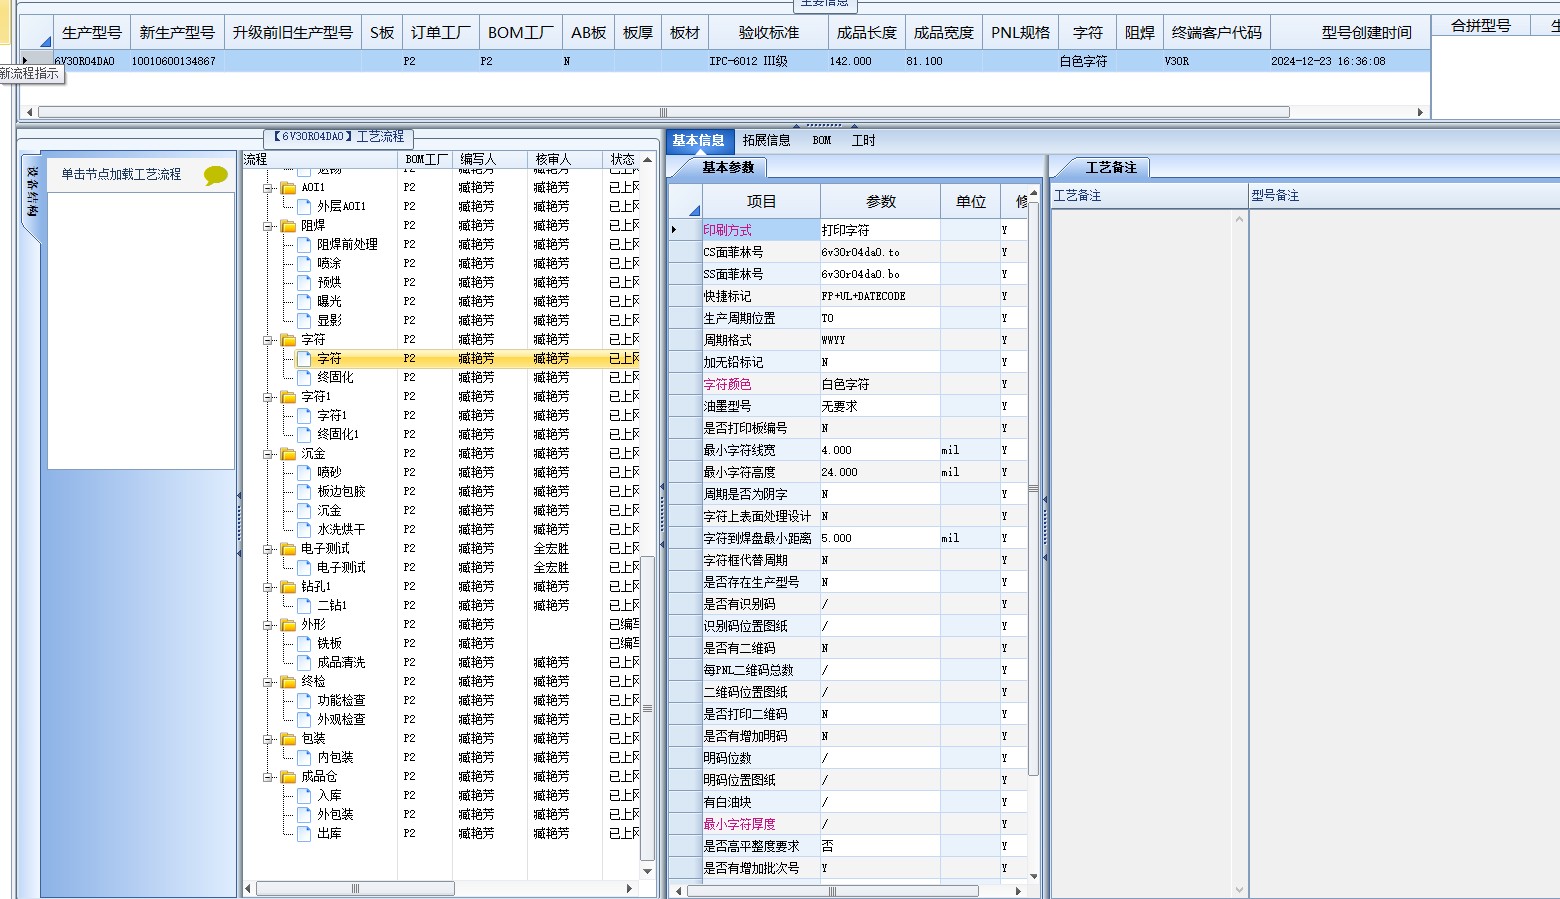Select the 电子测试 child process node

pyautogui.click(x=341, y=568)
